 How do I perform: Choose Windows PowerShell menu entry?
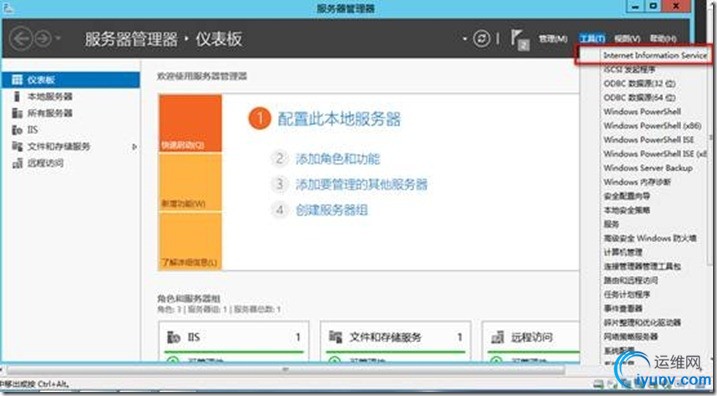(x=642, y=112)
